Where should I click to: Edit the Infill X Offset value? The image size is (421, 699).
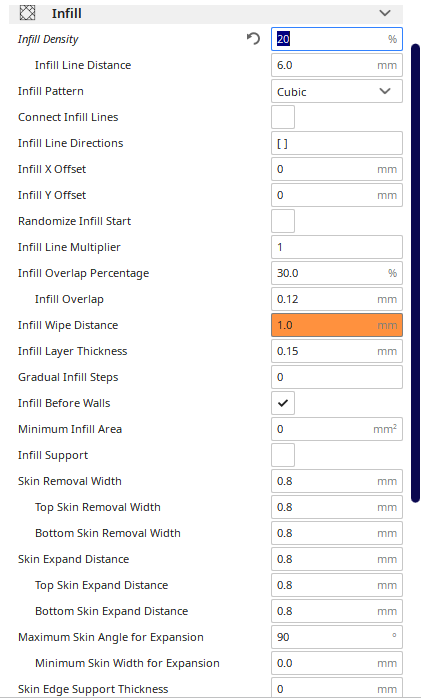click(337, 169)
